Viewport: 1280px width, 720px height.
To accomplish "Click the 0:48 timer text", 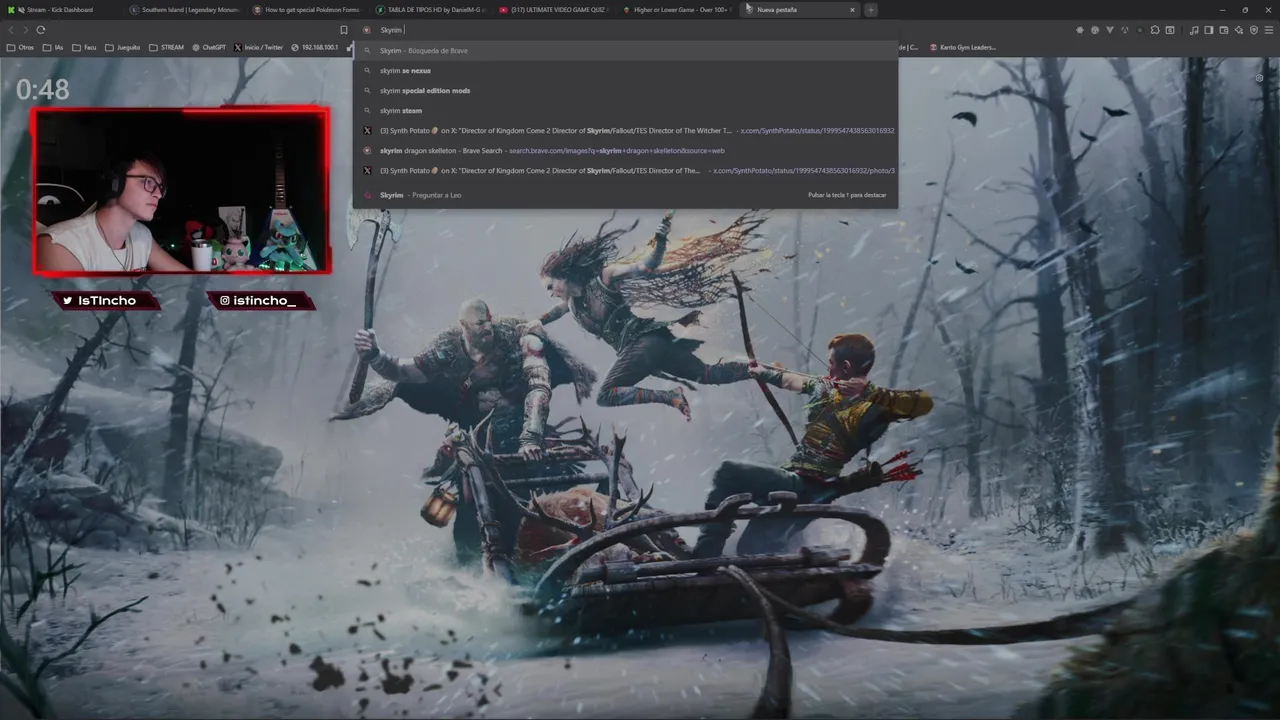I will click(x=42, y=90).
